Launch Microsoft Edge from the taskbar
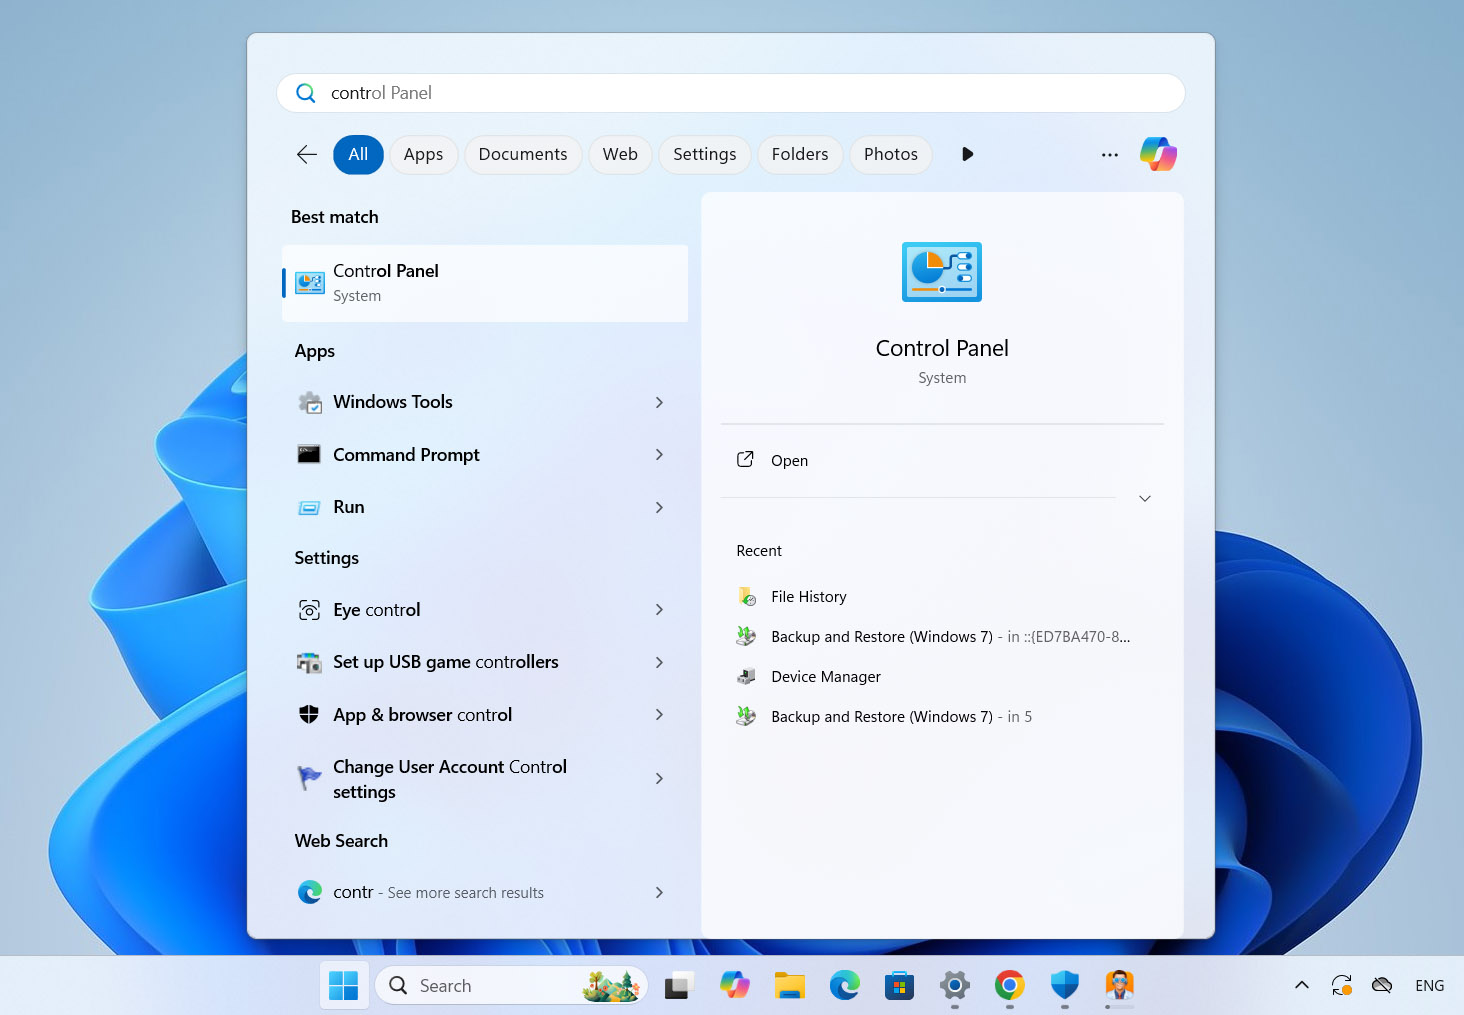The height and width of the screenshot is (1015, 1464). [x=845, y=986]
